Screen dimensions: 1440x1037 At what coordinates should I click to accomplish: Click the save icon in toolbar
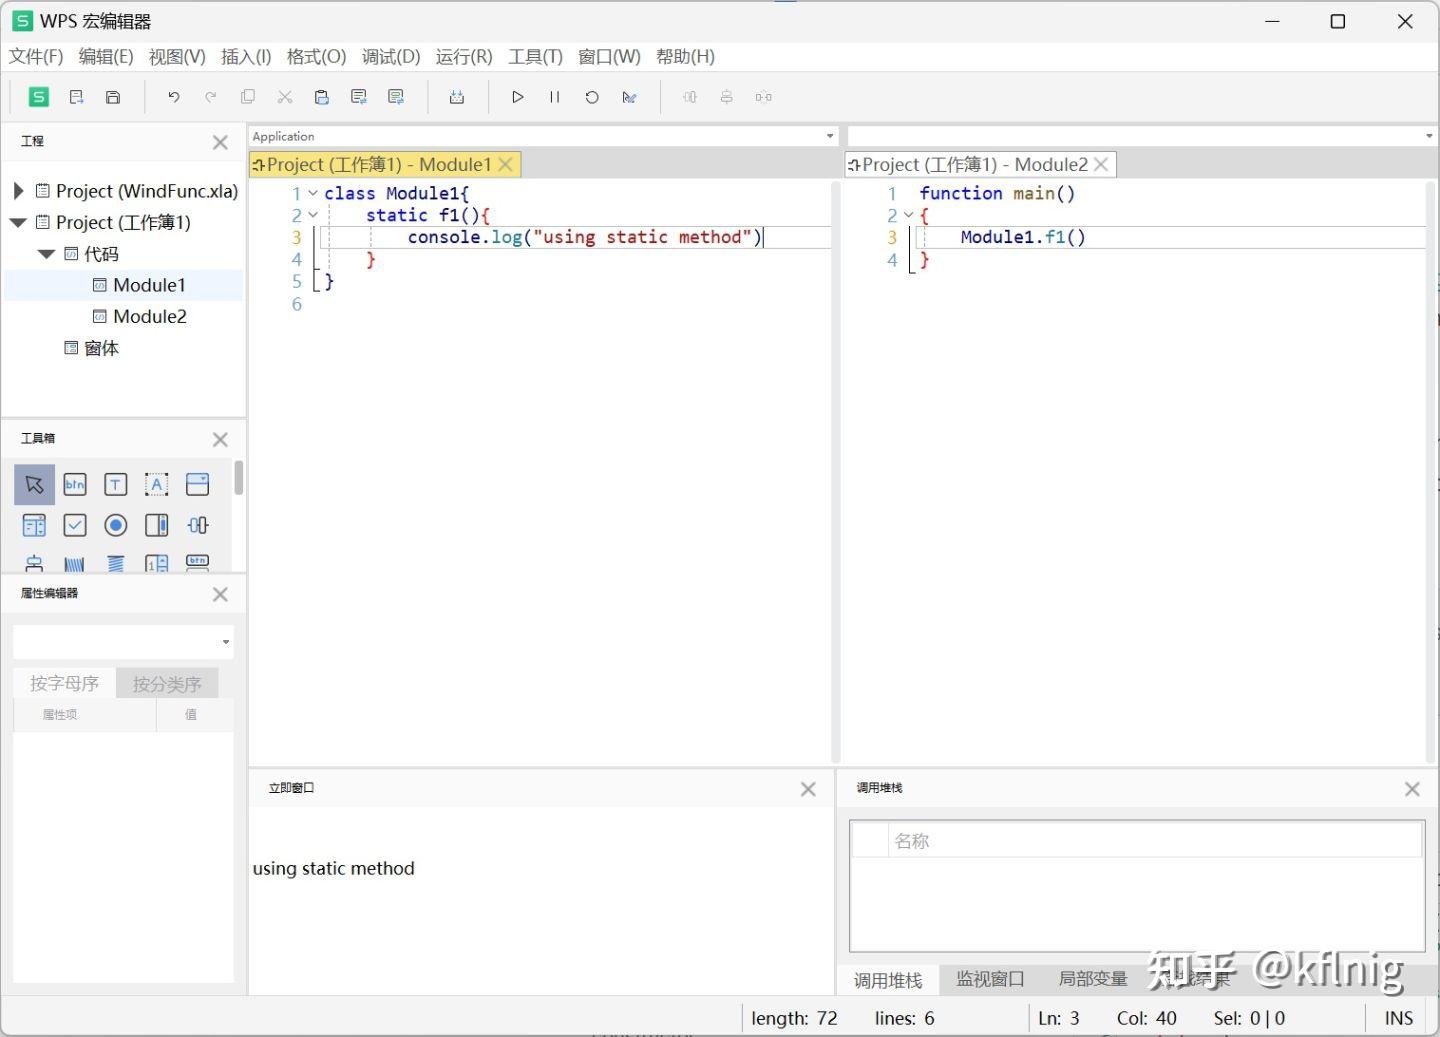coord(113,97)
